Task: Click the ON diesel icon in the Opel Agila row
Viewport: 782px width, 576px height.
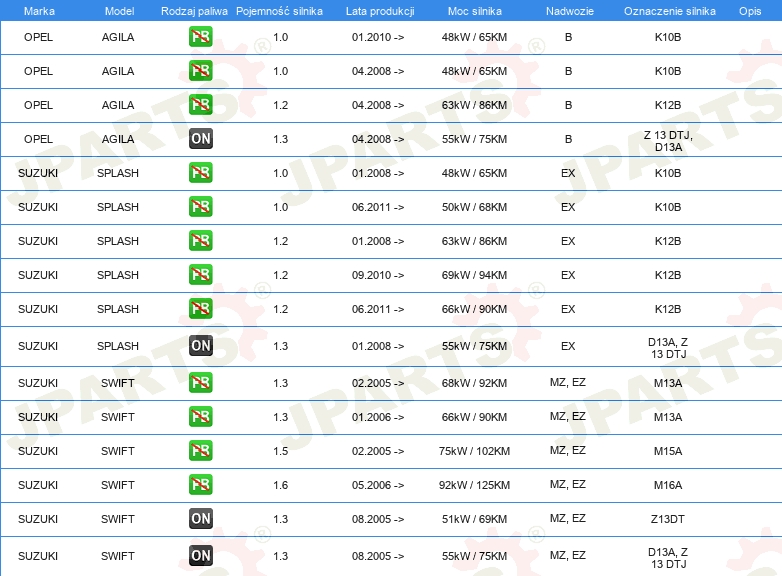Action: pos(200,139)
